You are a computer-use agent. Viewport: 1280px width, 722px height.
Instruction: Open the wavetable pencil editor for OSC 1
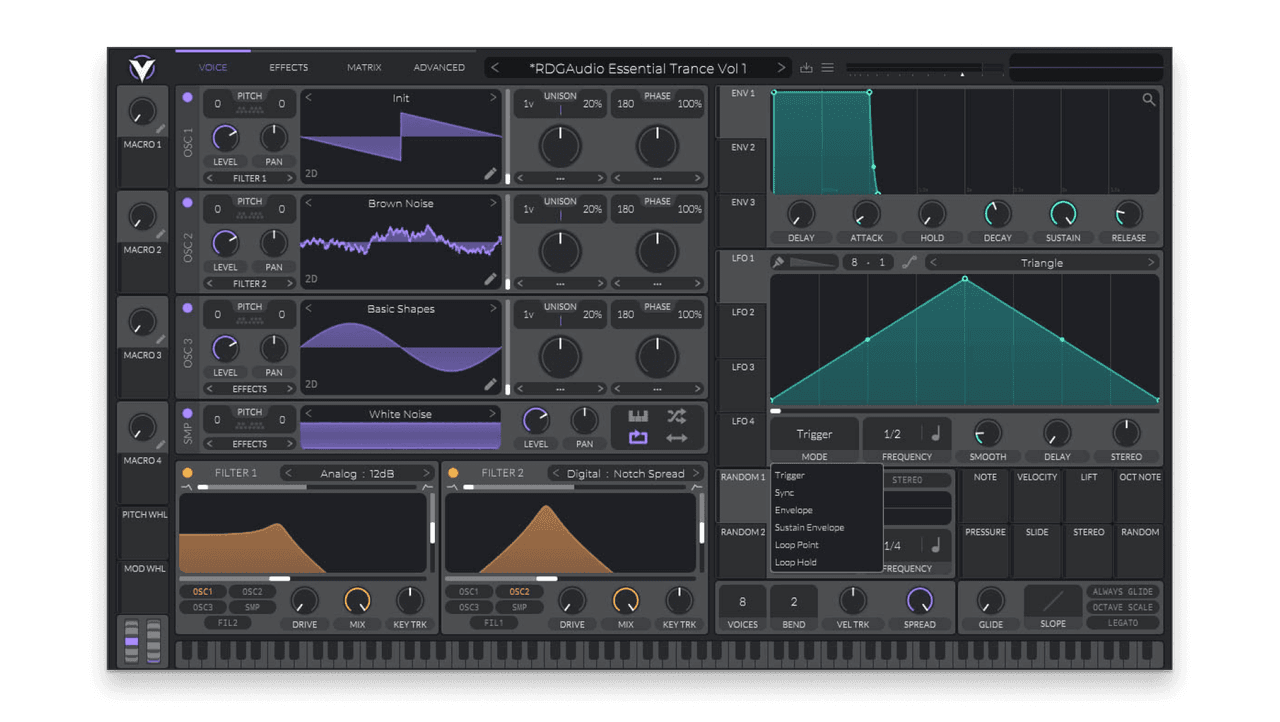pyautogui.click(x=491, y=173)
